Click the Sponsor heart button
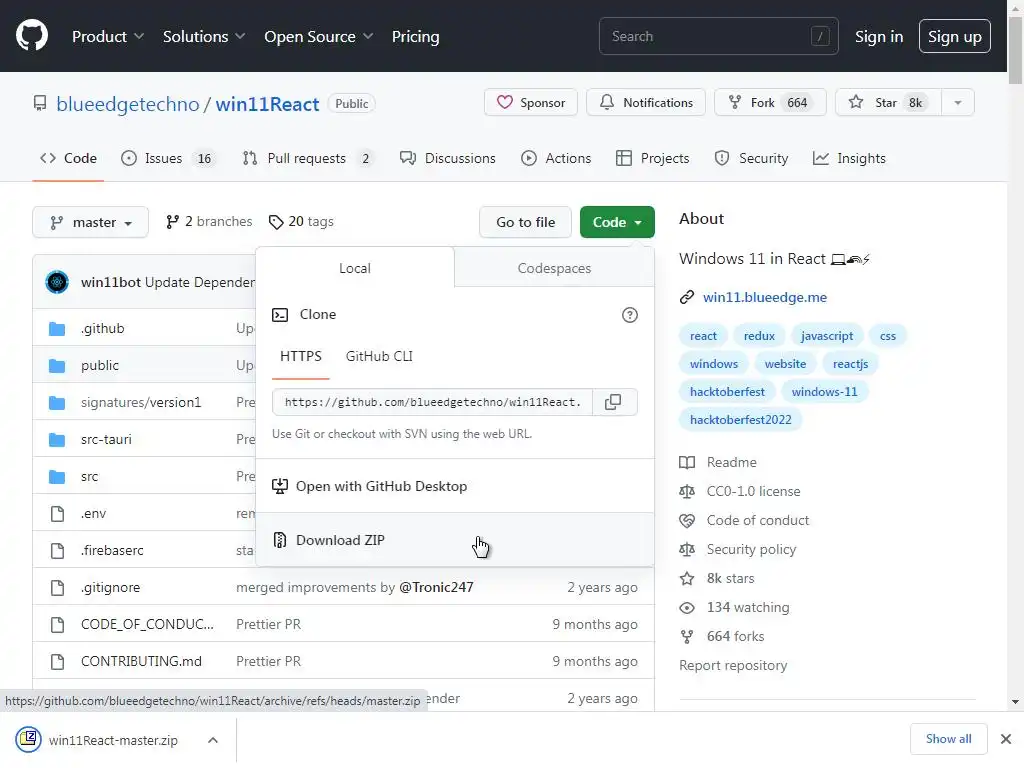Viewport: 1024px width, 768px height. (531, 103)
